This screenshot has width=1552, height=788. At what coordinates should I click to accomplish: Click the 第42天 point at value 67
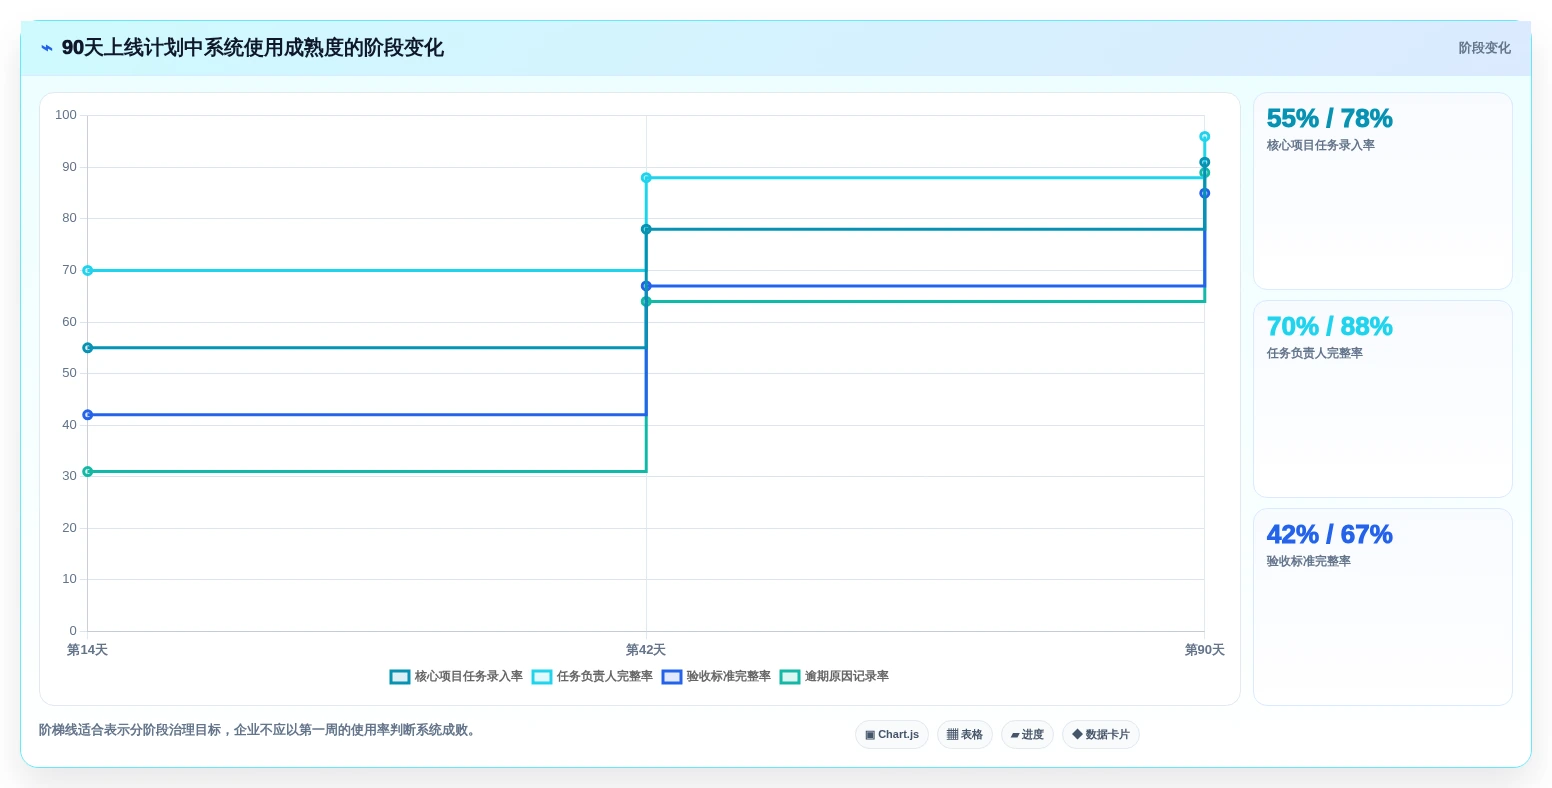[646, 286]
